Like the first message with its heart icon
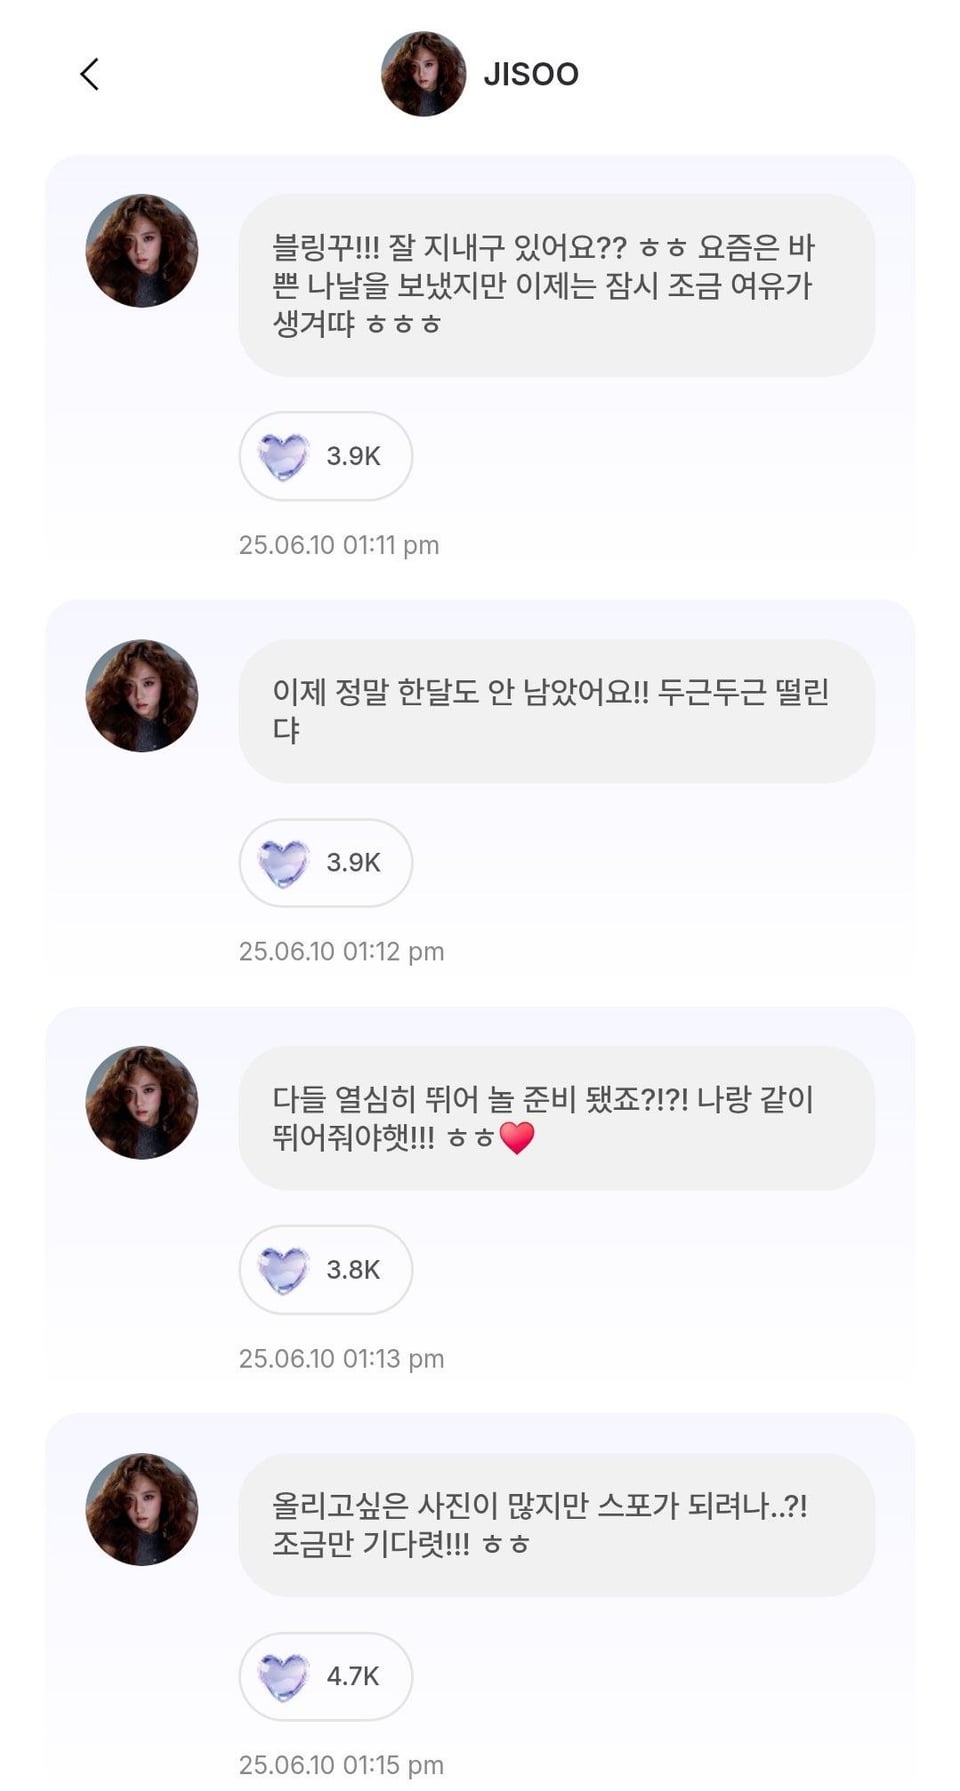Screen dimensions: 960x1791 [x=283, y=457]
